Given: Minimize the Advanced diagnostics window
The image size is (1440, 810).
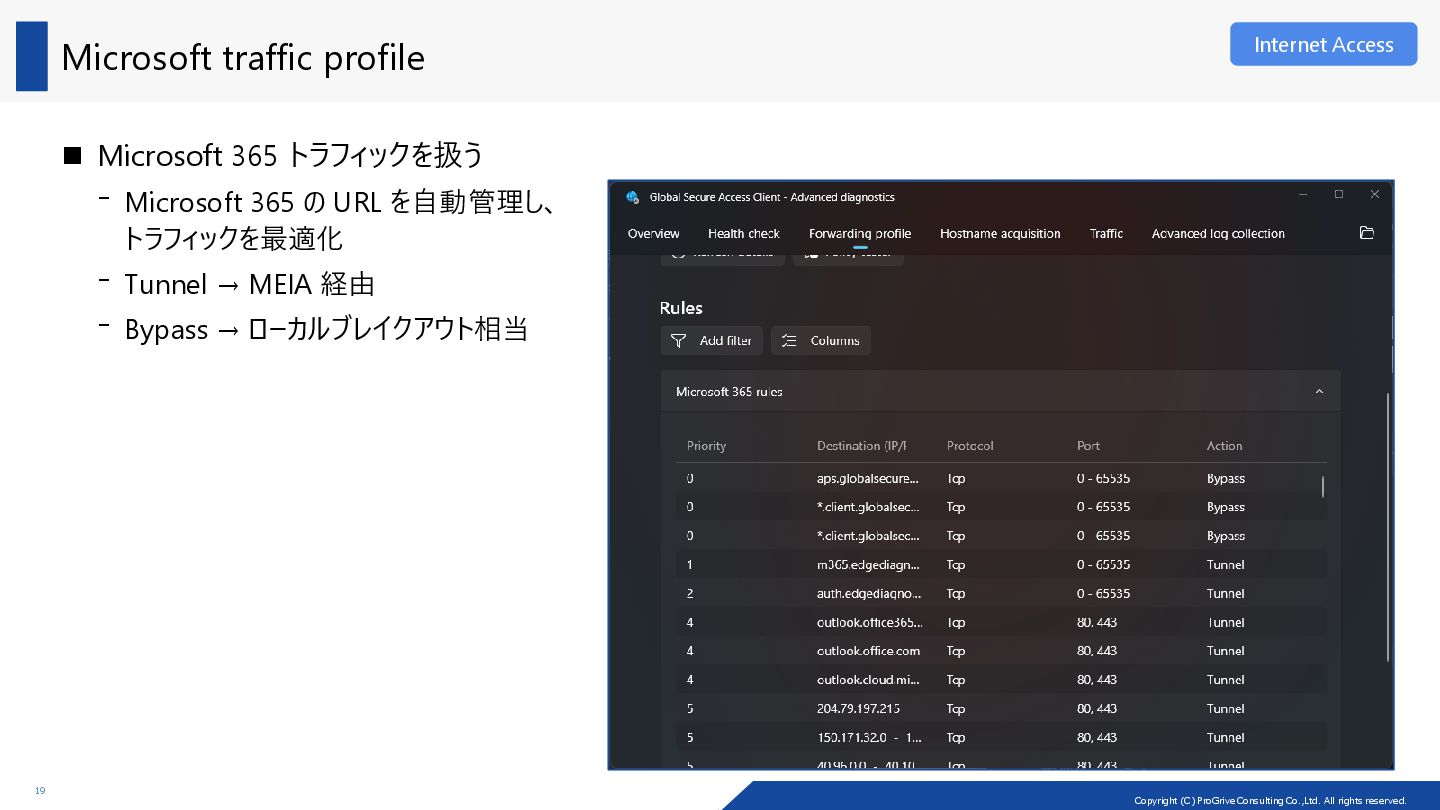Looking at the screenshot, I should pyautogui.click(x=1303, y=195).
